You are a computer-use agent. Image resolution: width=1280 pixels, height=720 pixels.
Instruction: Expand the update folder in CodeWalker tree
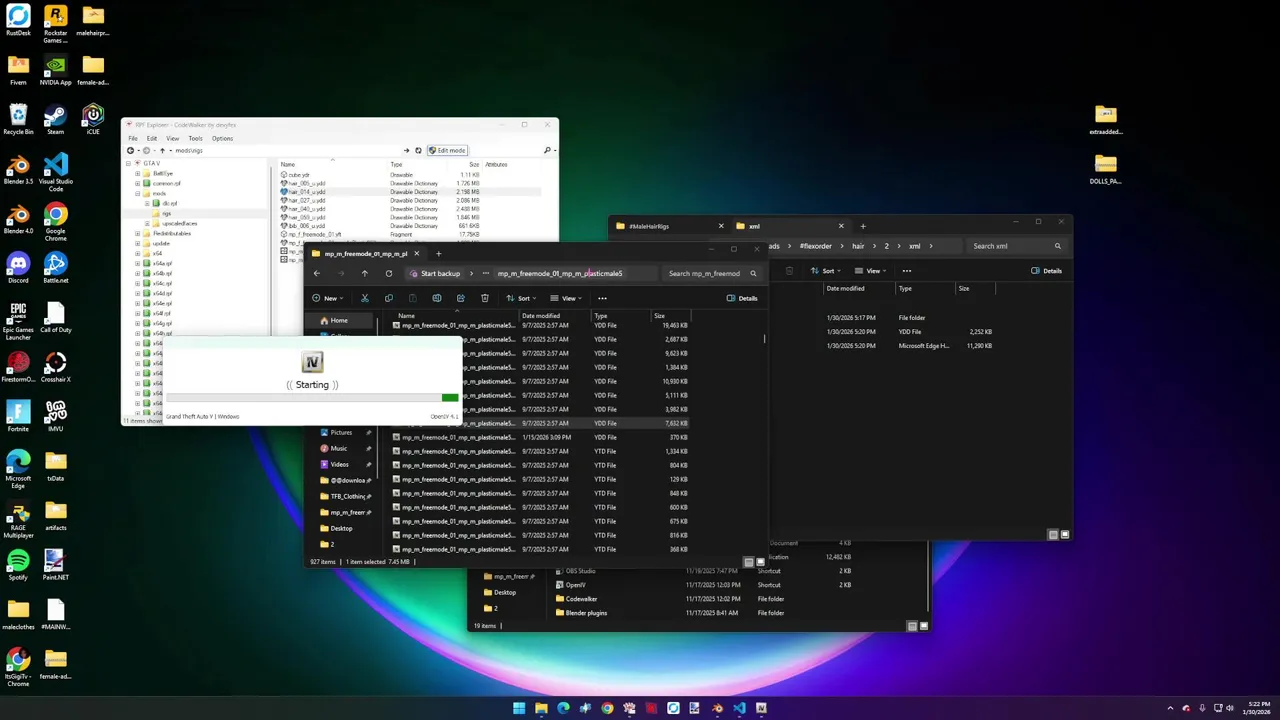(x=137, y=243)
